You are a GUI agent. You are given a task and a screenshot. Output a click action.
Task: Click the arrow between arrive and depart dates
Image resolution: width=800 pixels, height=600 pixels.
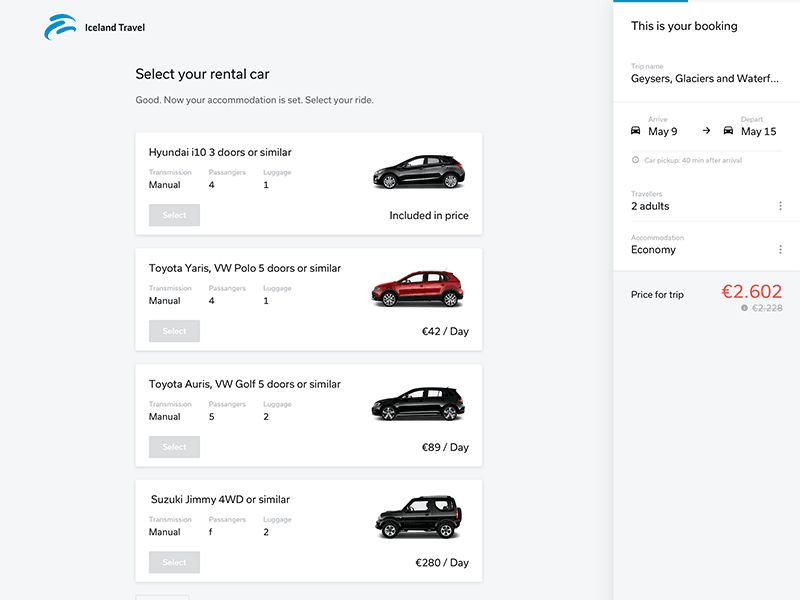(x=706, y=131)
